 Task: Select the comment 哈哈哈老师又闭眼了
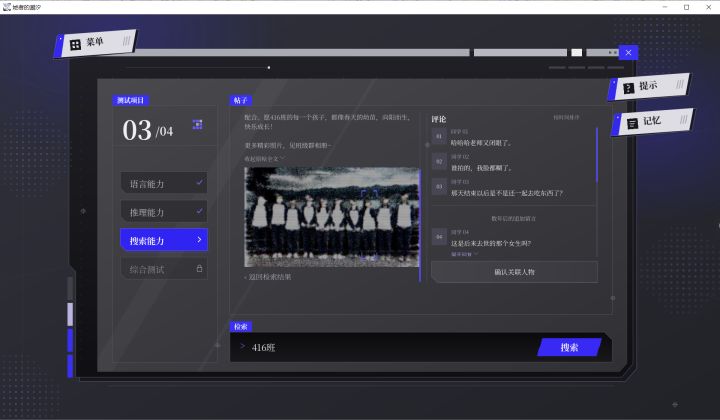481,143
